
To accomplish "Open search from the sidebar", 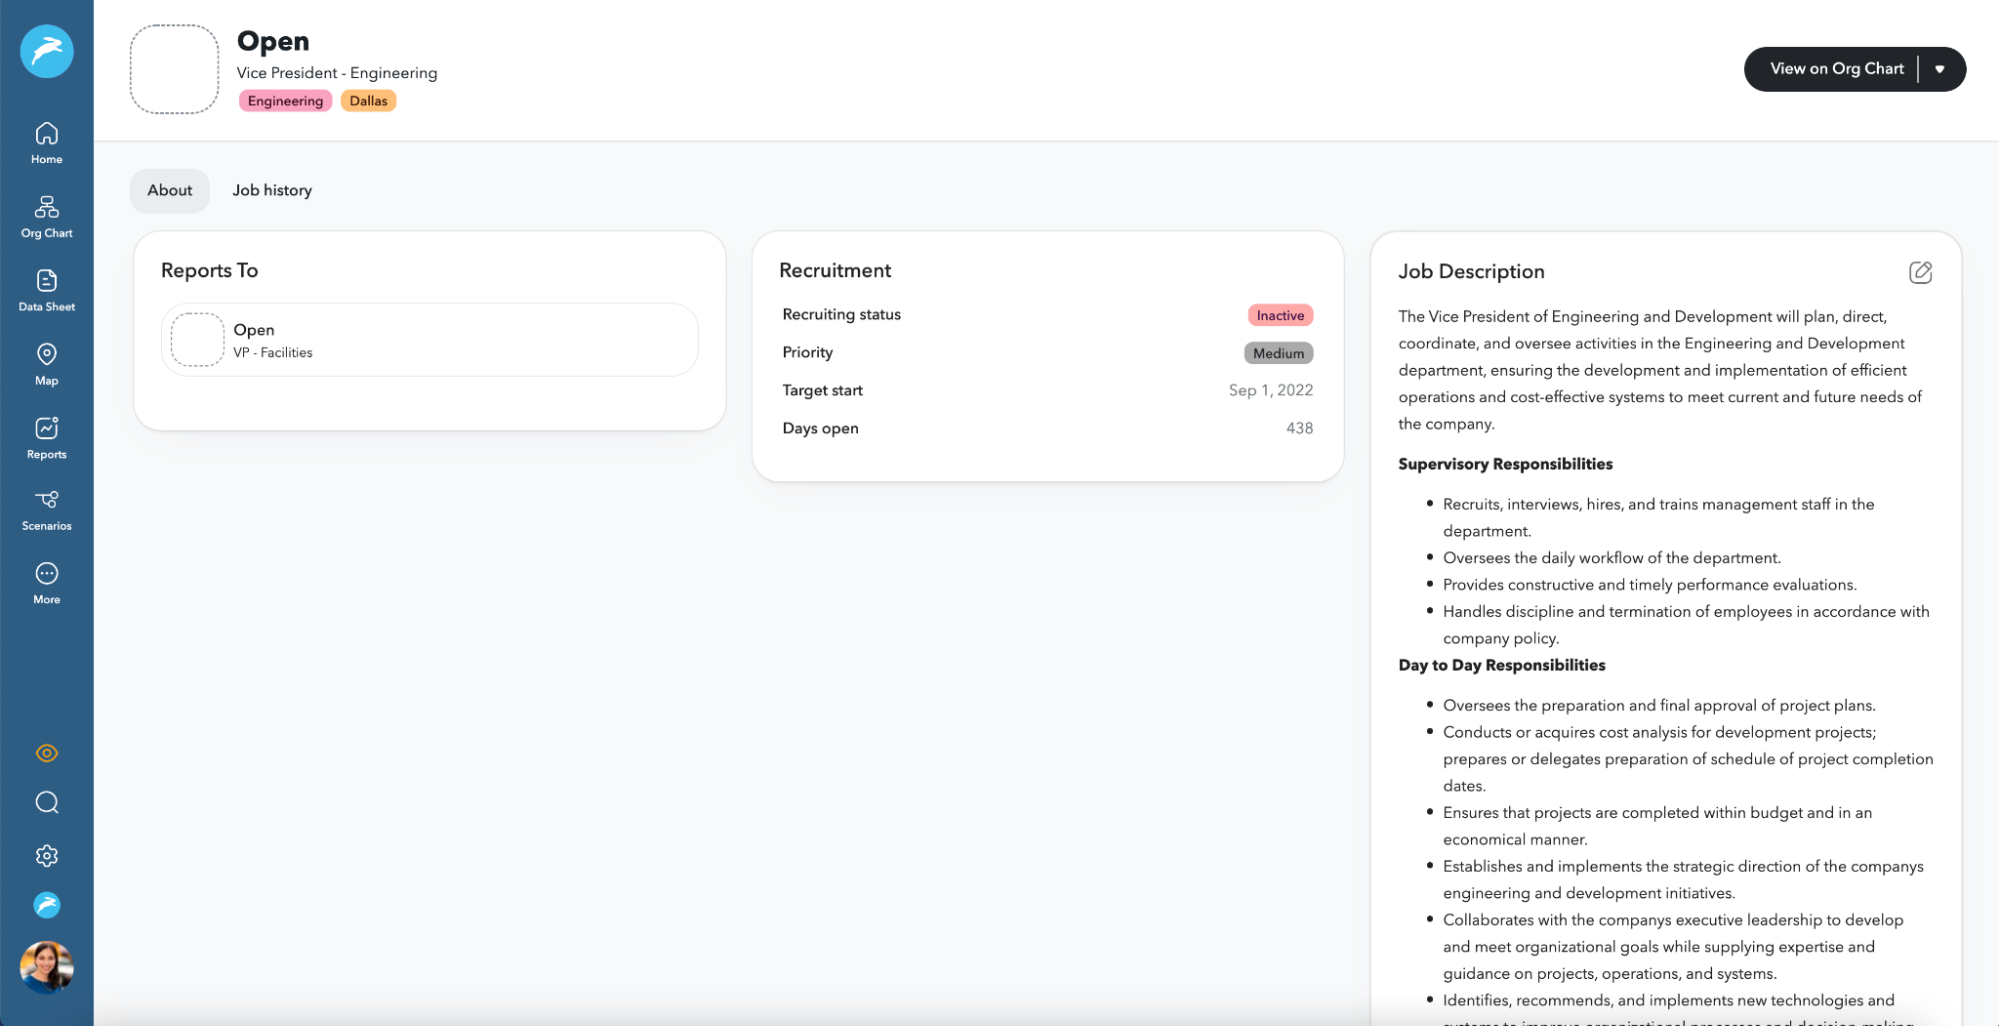I will 46,803.
